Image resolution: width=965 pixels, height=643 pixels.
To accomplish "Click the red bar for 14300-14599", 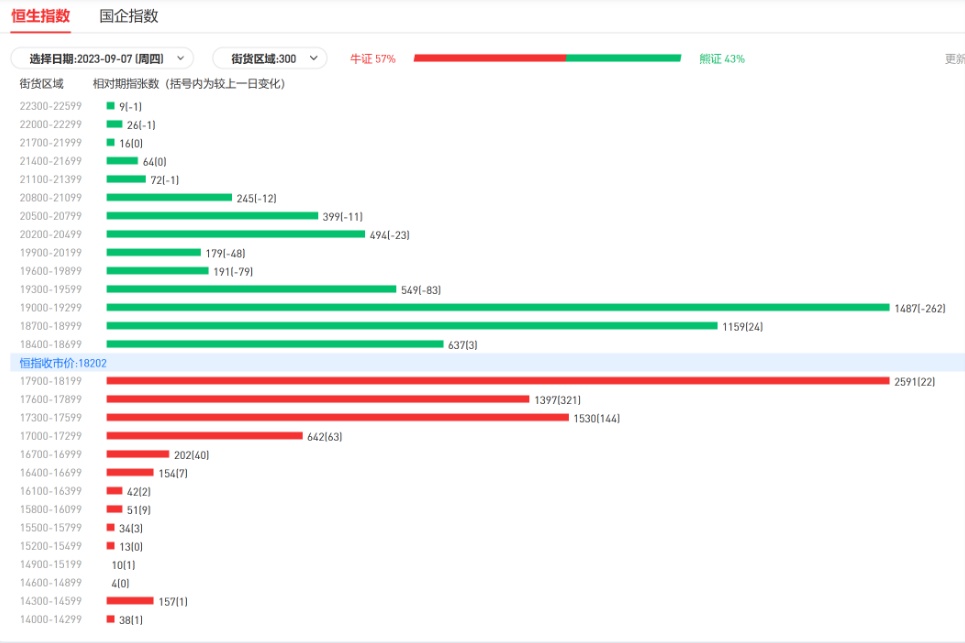I will [x=130, y=601].
